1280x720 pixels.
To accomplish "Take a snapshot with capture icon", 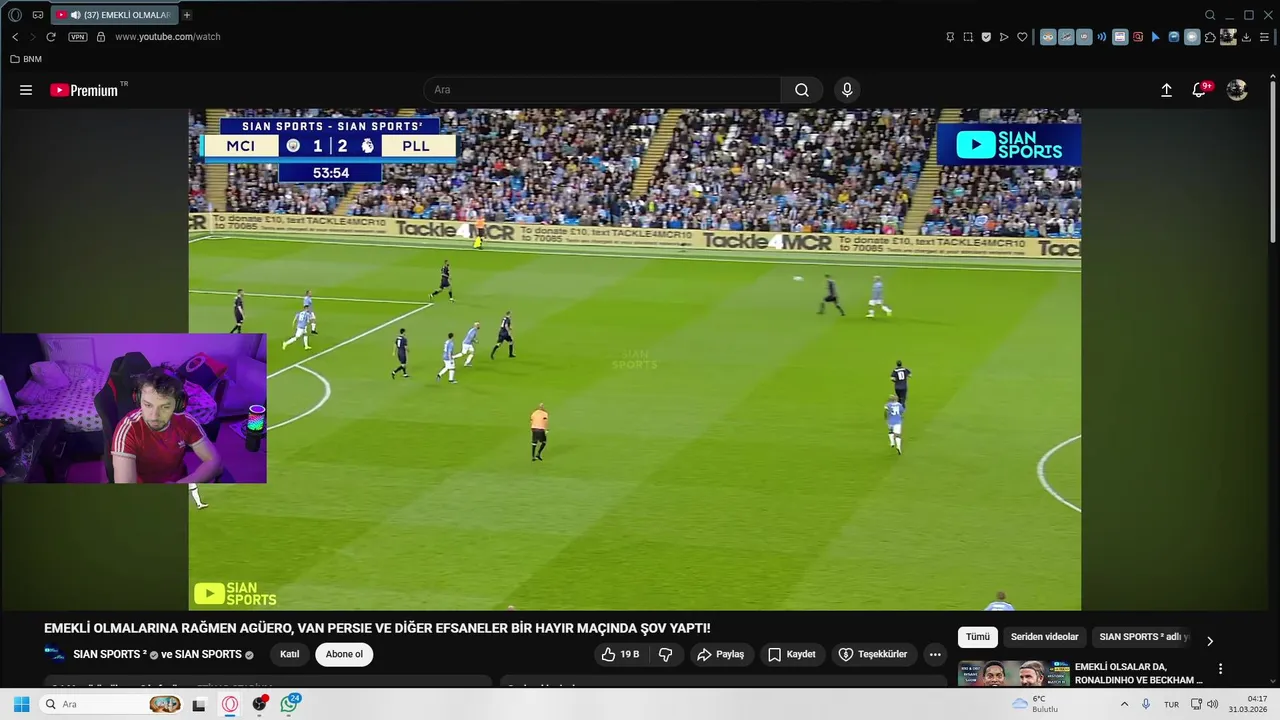I will coord(968,37).
